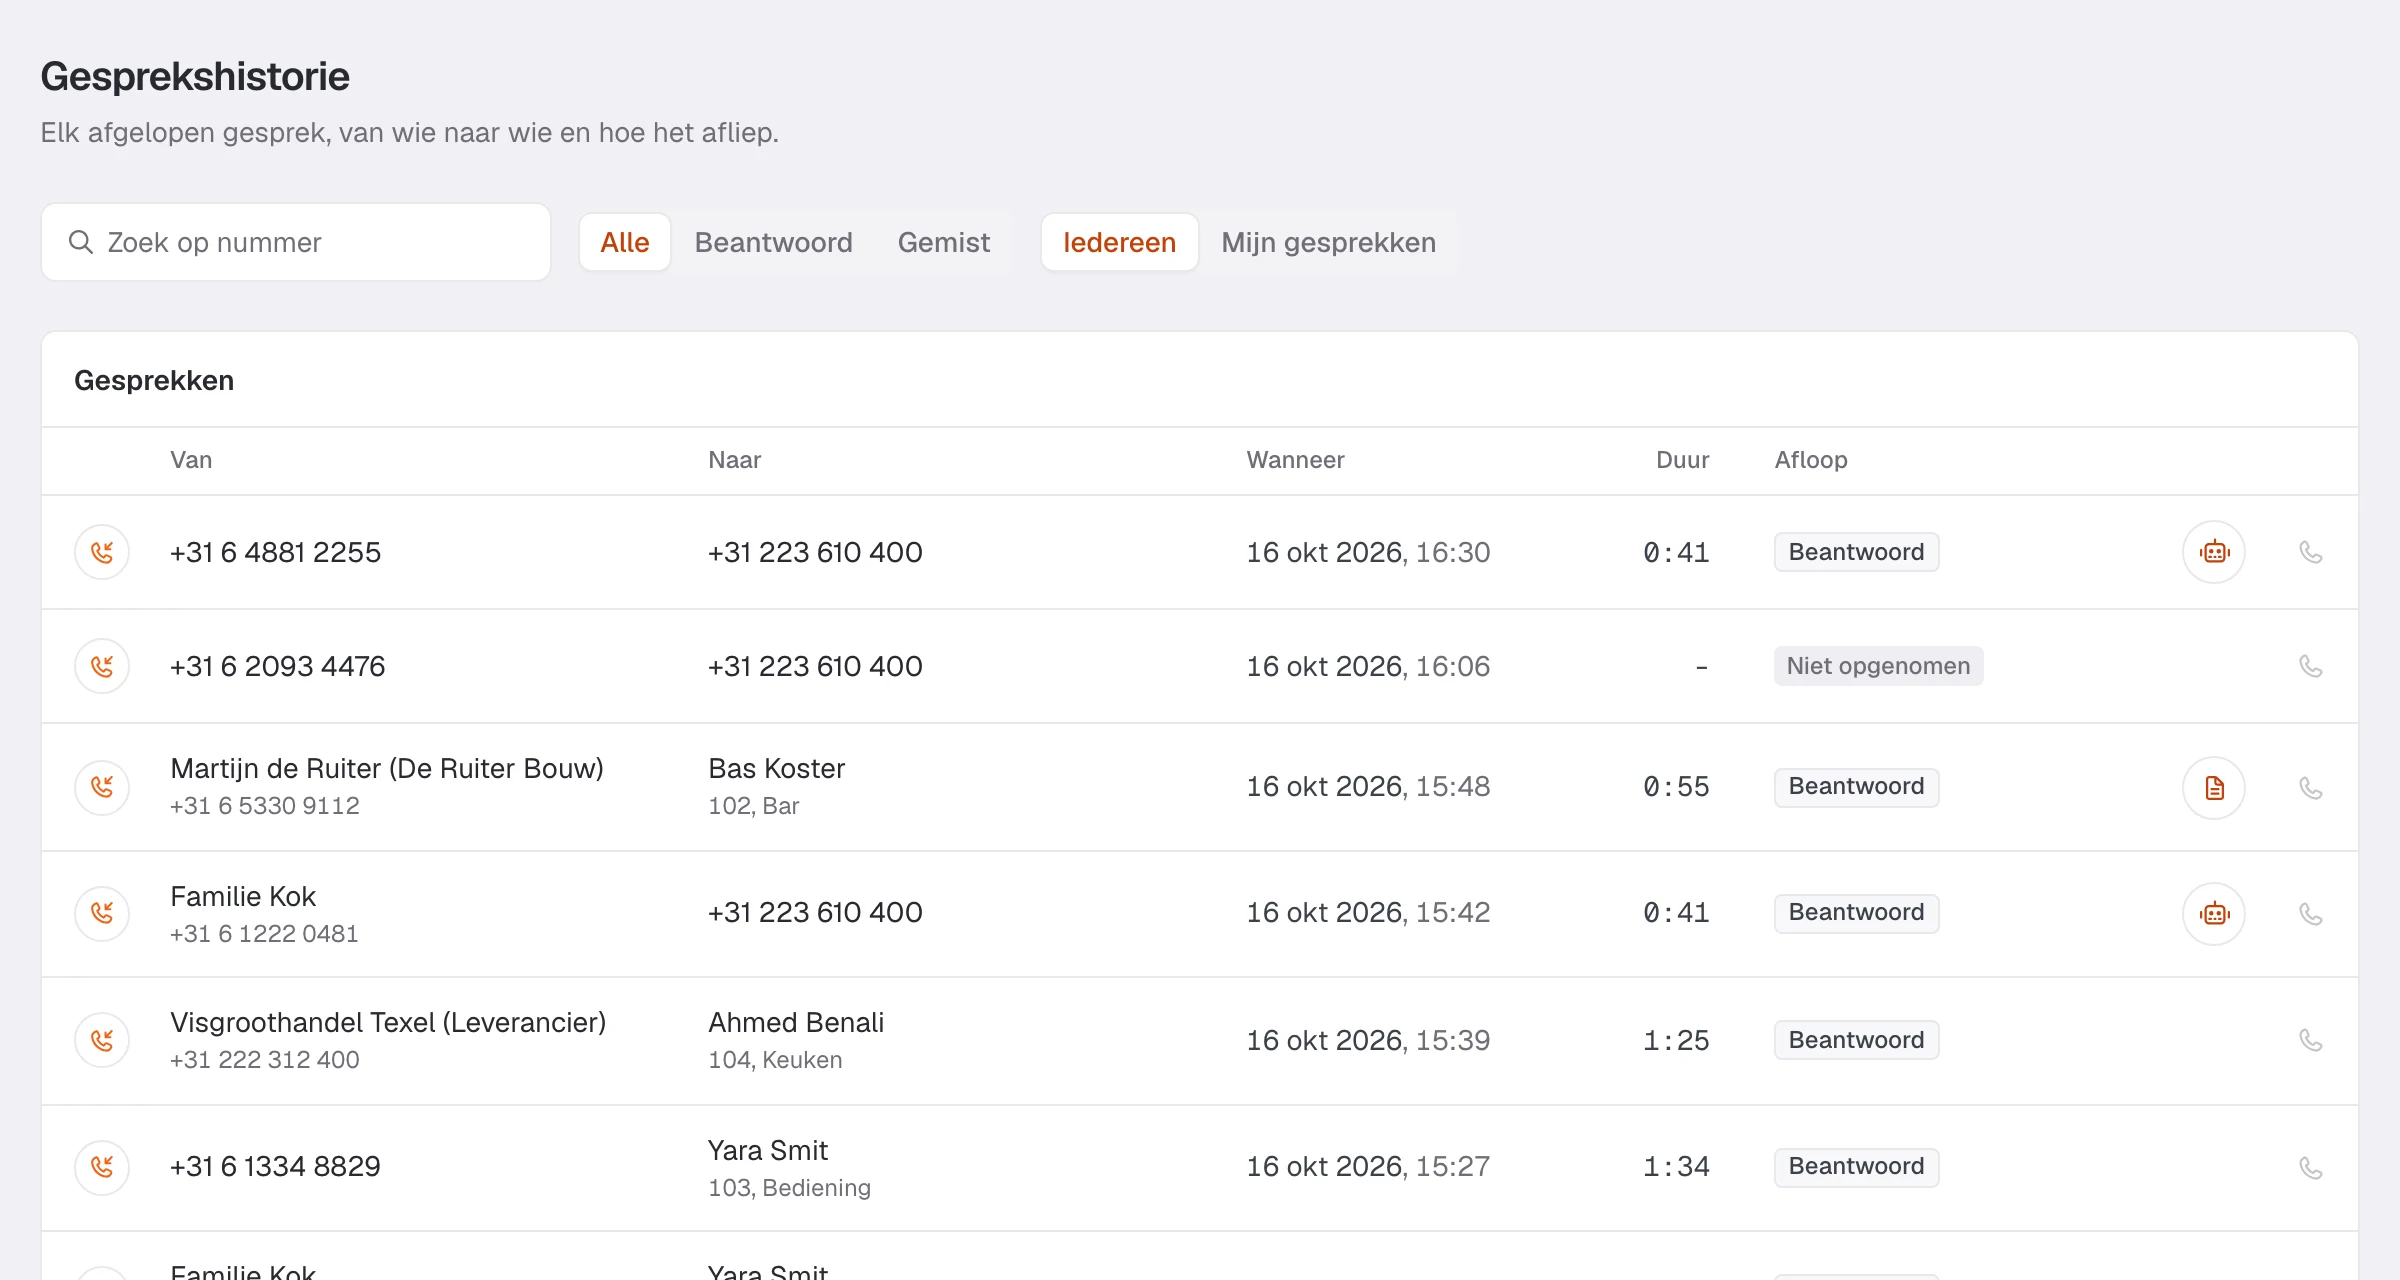Image resolution: width=2400 pixels, height=1280 pixels.
Task: Click the duration 1:34
Action: pyautogui.click(x=1676, y=1167)
